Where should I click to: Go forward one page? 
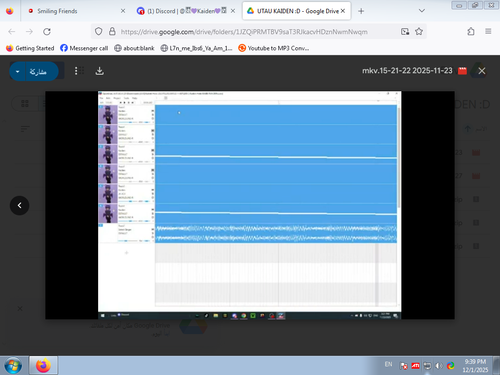click(29, 32)
